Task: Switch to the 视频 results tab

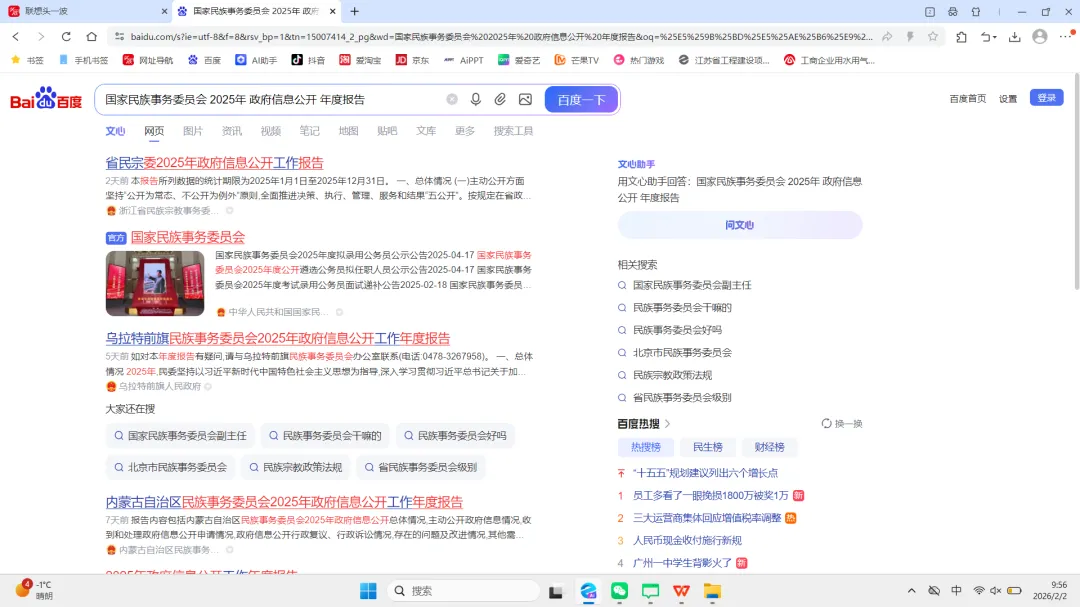Action: 271,131
